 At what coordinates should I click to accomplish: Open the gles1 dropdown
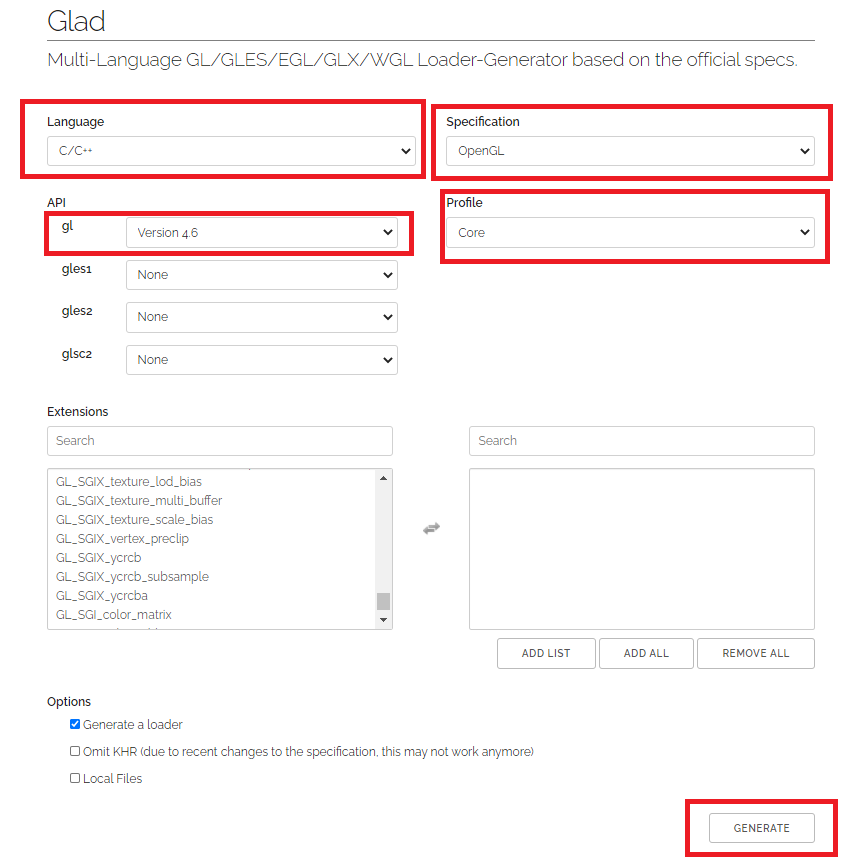[x=262, y=274]
